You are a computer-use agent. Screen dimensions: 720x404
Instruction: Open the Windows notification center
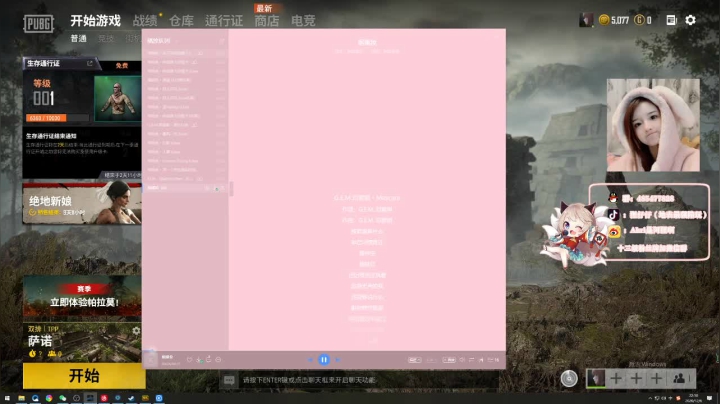coord(709,398)
